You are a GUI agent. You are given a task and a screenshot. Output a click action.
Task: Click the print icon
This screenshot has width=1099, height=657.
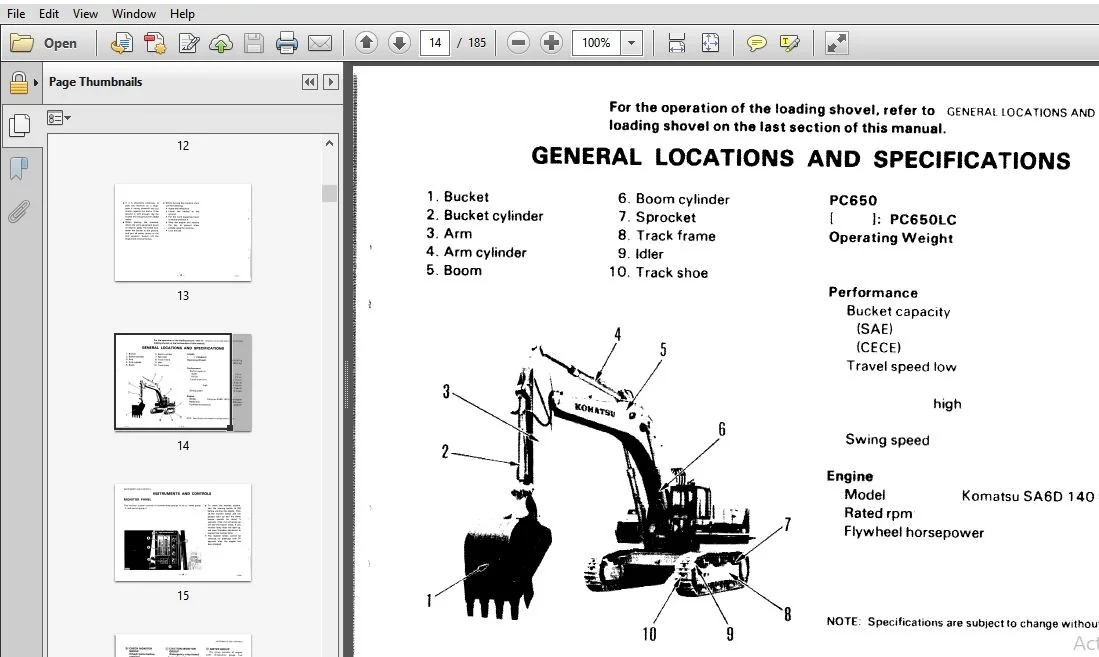point(287,43)
